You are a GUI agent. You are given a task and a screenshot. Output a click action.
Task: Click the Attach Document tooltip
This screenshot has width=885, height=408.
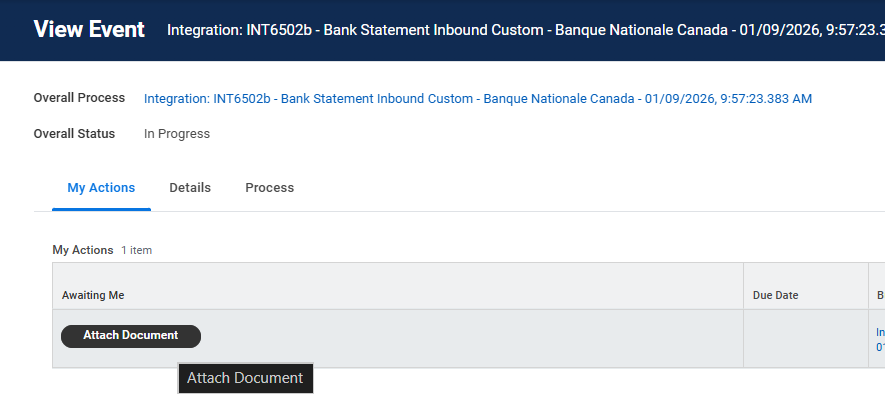coord(245,378)
